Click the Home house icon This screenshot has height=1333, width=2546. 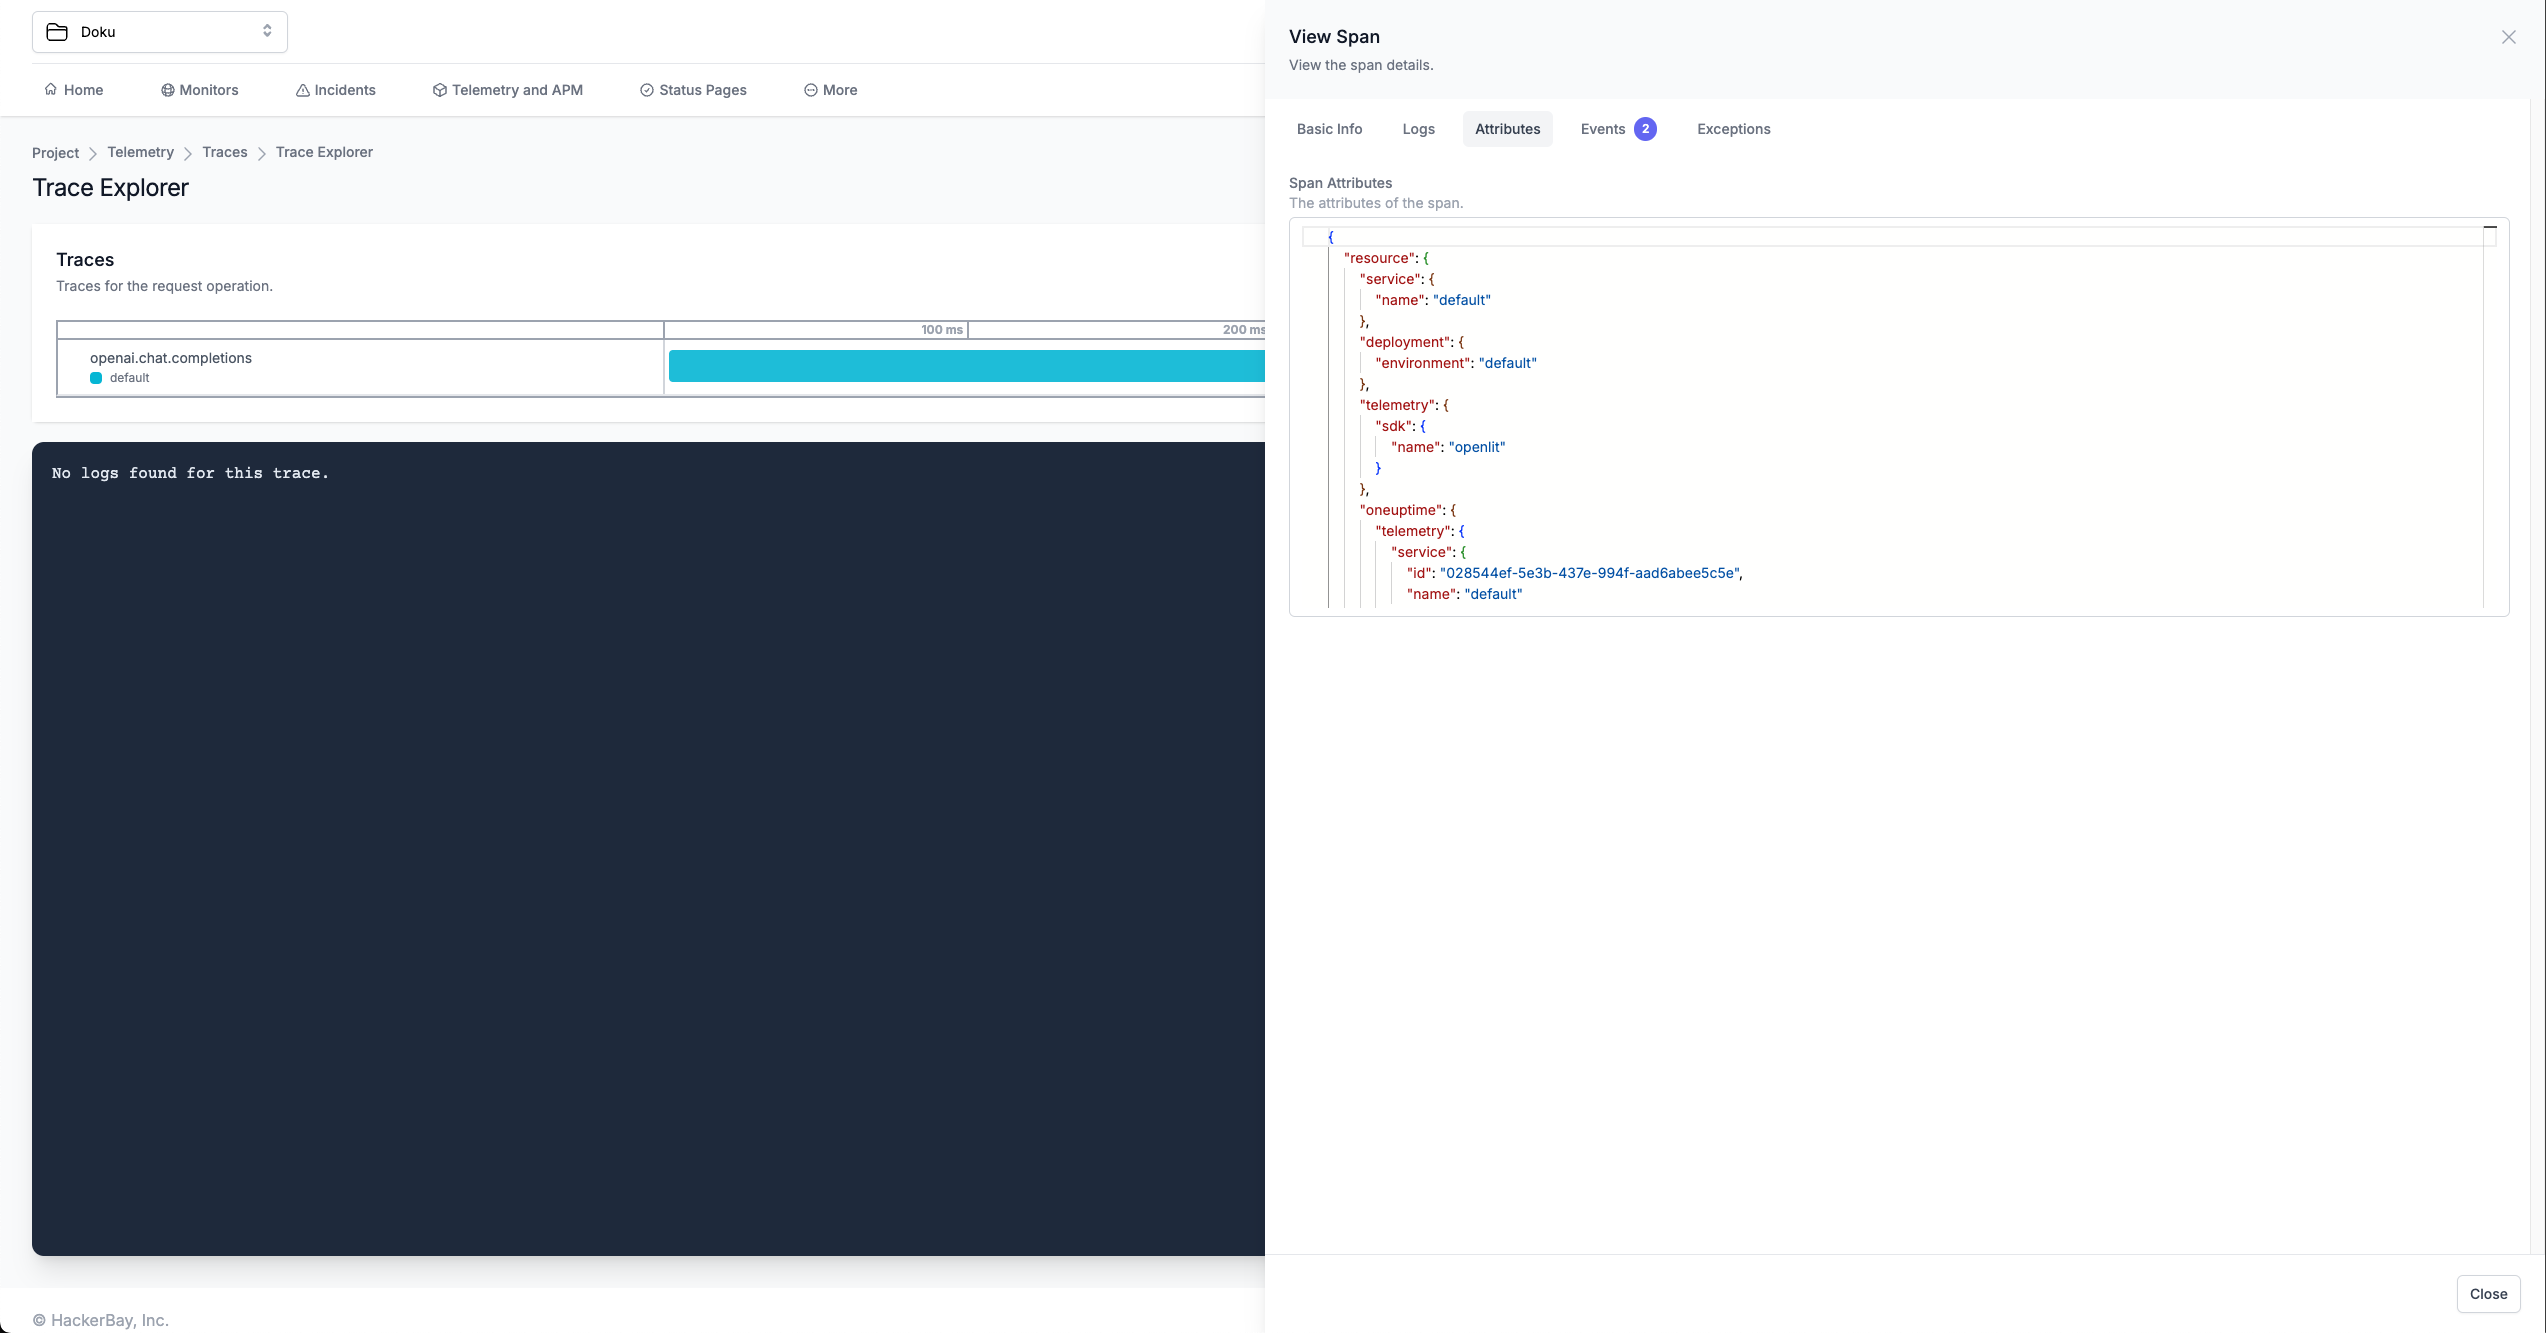[50, 90]
